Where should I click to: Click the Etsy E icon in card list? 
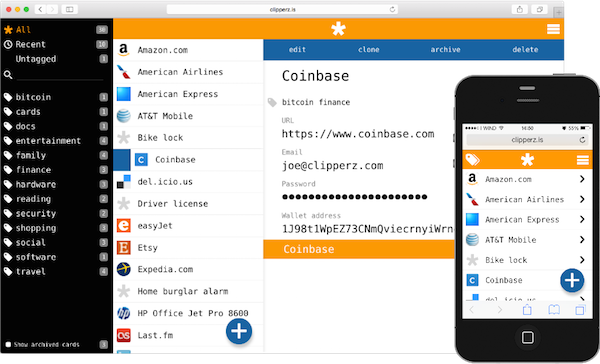124,248
